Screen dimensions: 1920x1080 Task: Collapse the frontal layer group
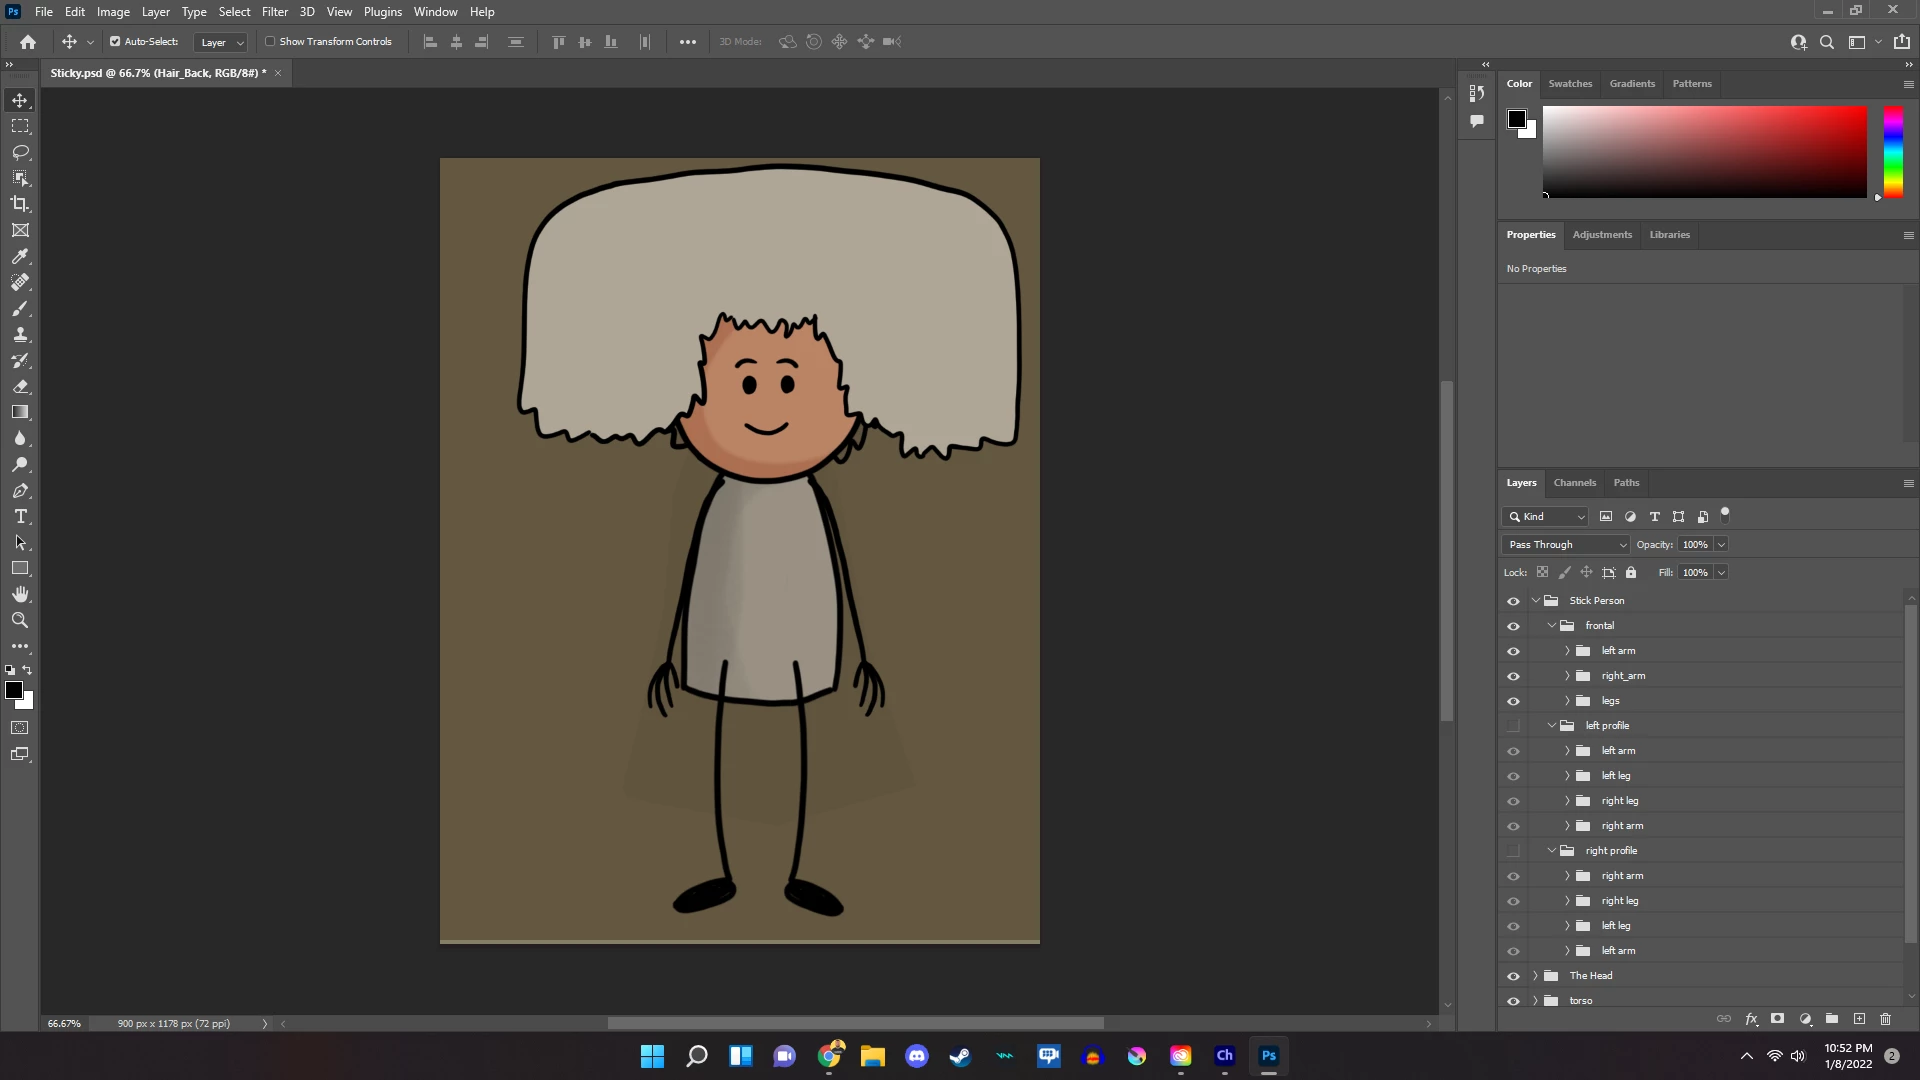pos(1552,626)
